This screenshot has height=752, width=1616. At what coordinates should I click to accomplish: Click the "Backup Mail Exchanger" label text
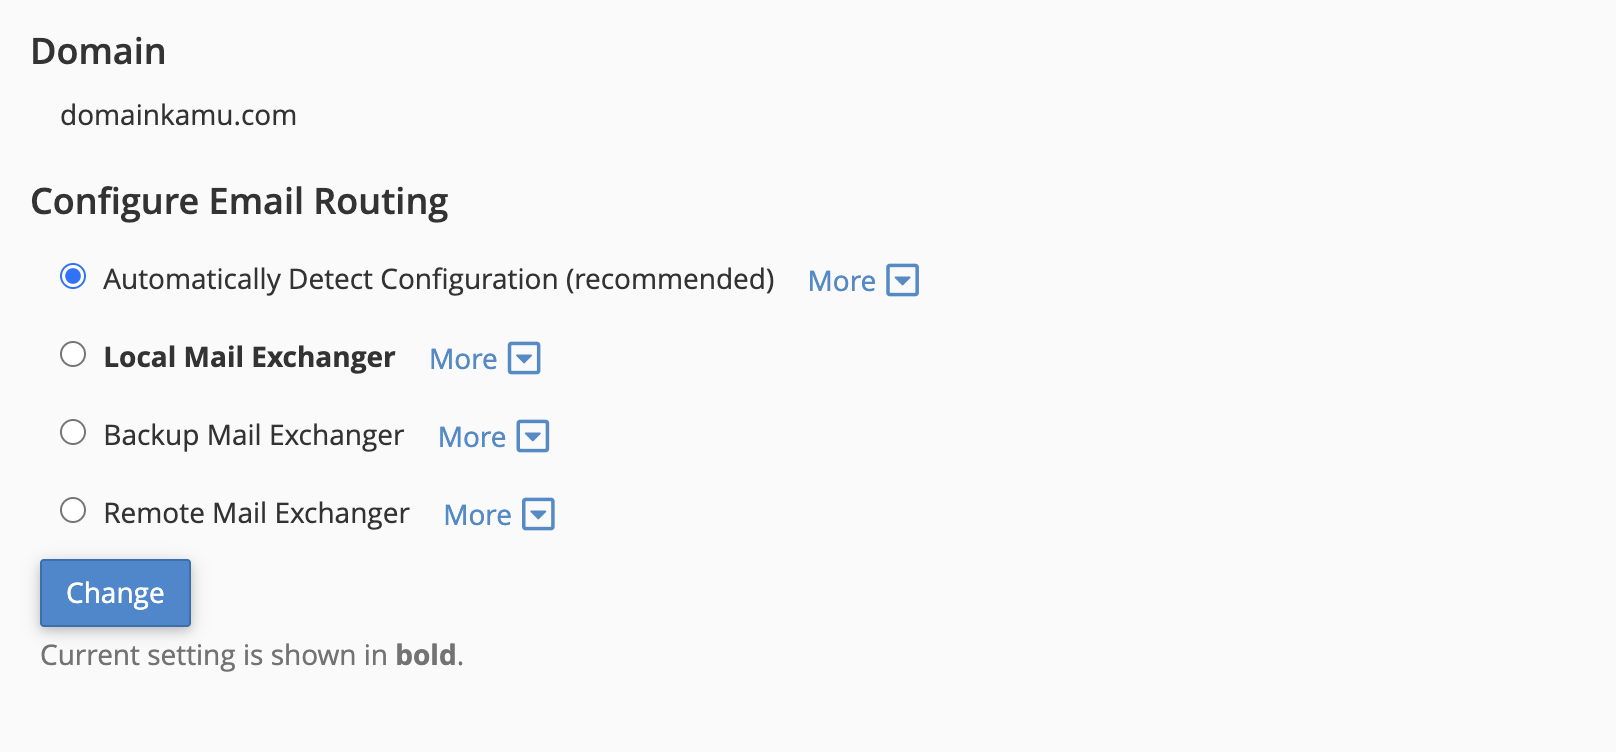click(x=253, y=435)
